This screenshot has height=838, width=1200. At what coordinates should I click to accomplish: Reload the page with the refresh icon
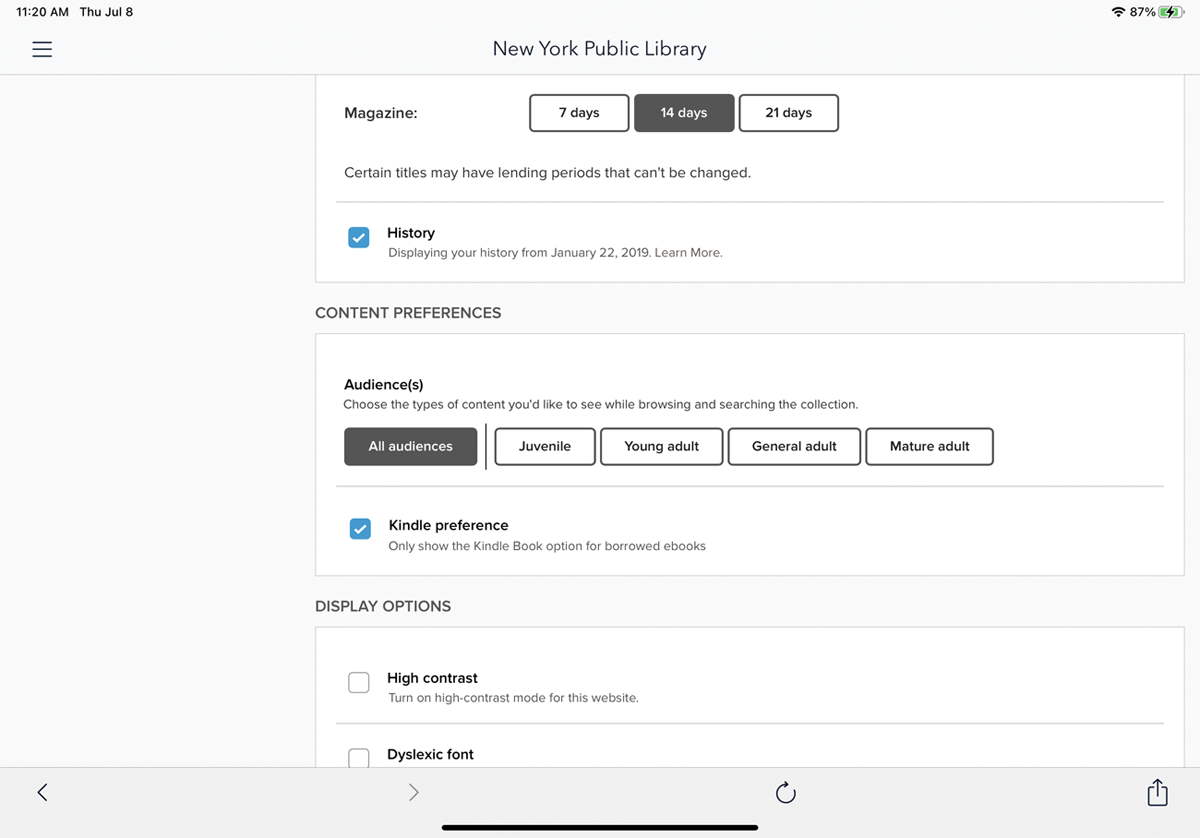coord(786,793)
